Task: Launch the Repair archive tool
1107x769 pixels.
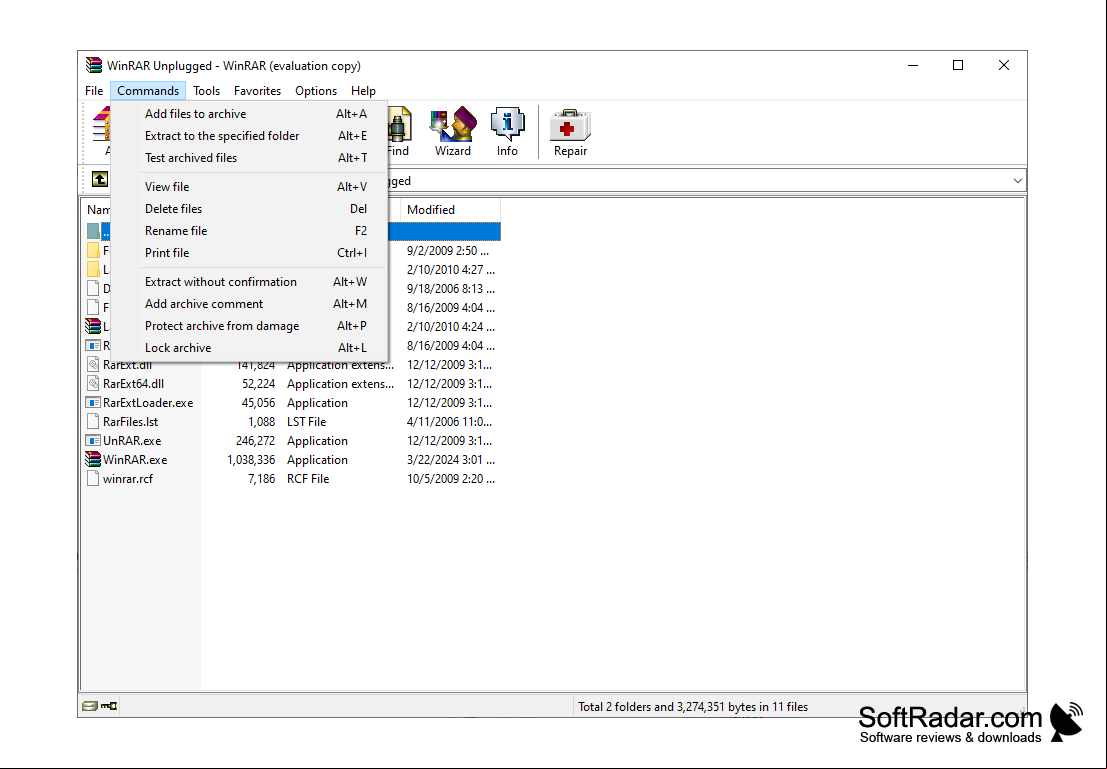Action: click(x=570, y=131)
